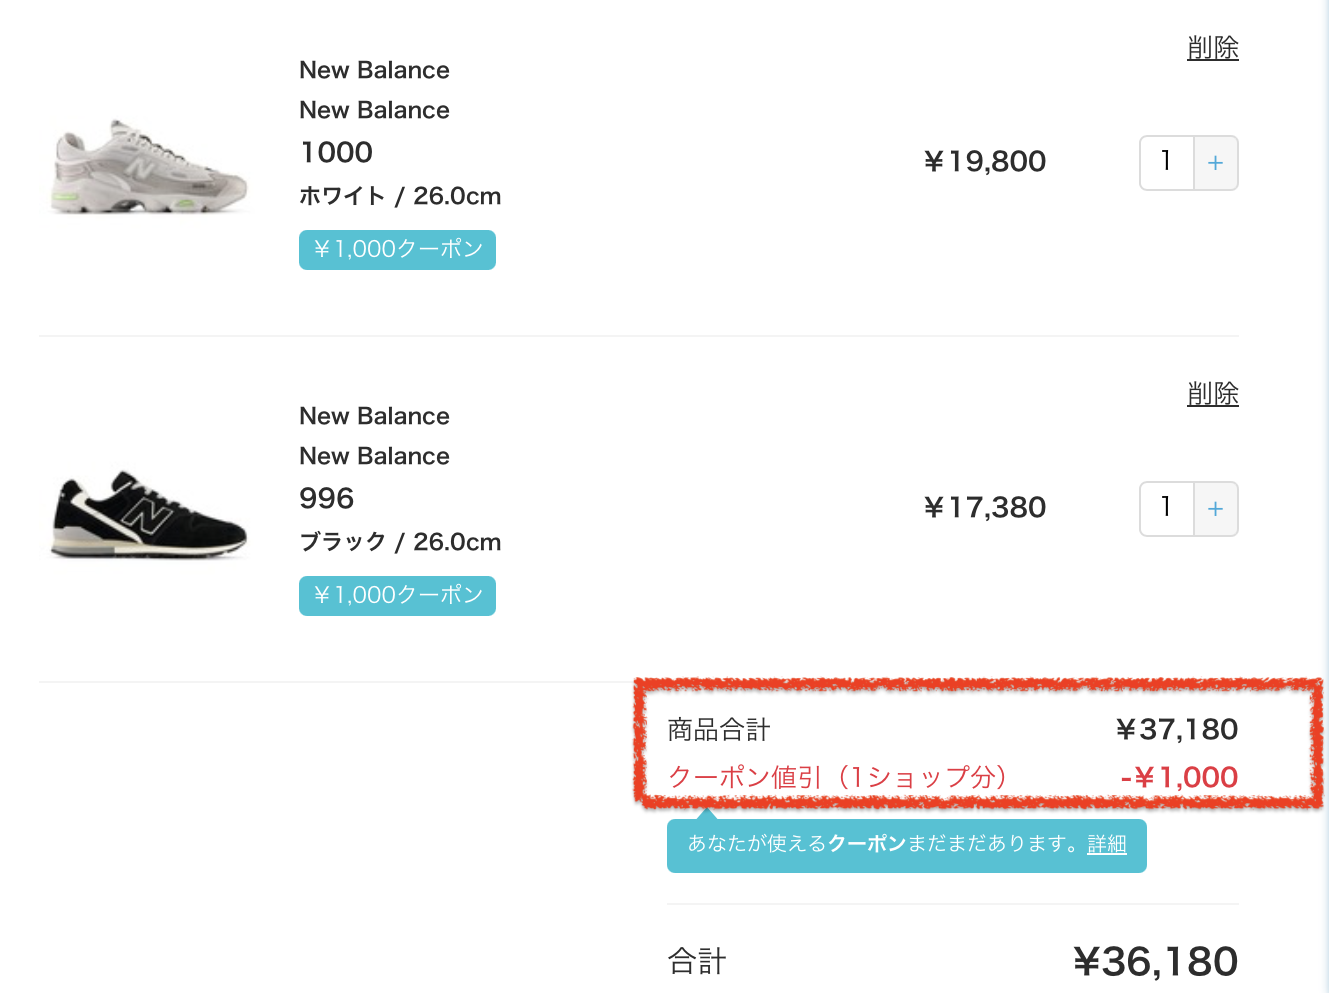Select the quantity field for the 1000 sneakers
The height and width of the screenshot is (993, 1329).
click(1165, 162)
